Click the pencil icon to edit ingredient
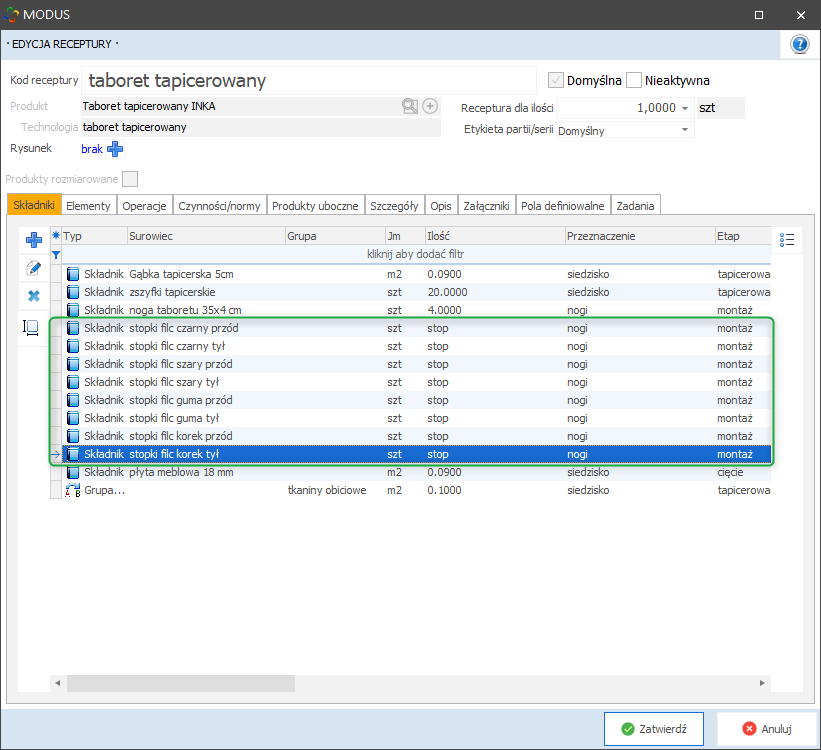This screenshot has height=750, width=821. [x=33, y=268]
